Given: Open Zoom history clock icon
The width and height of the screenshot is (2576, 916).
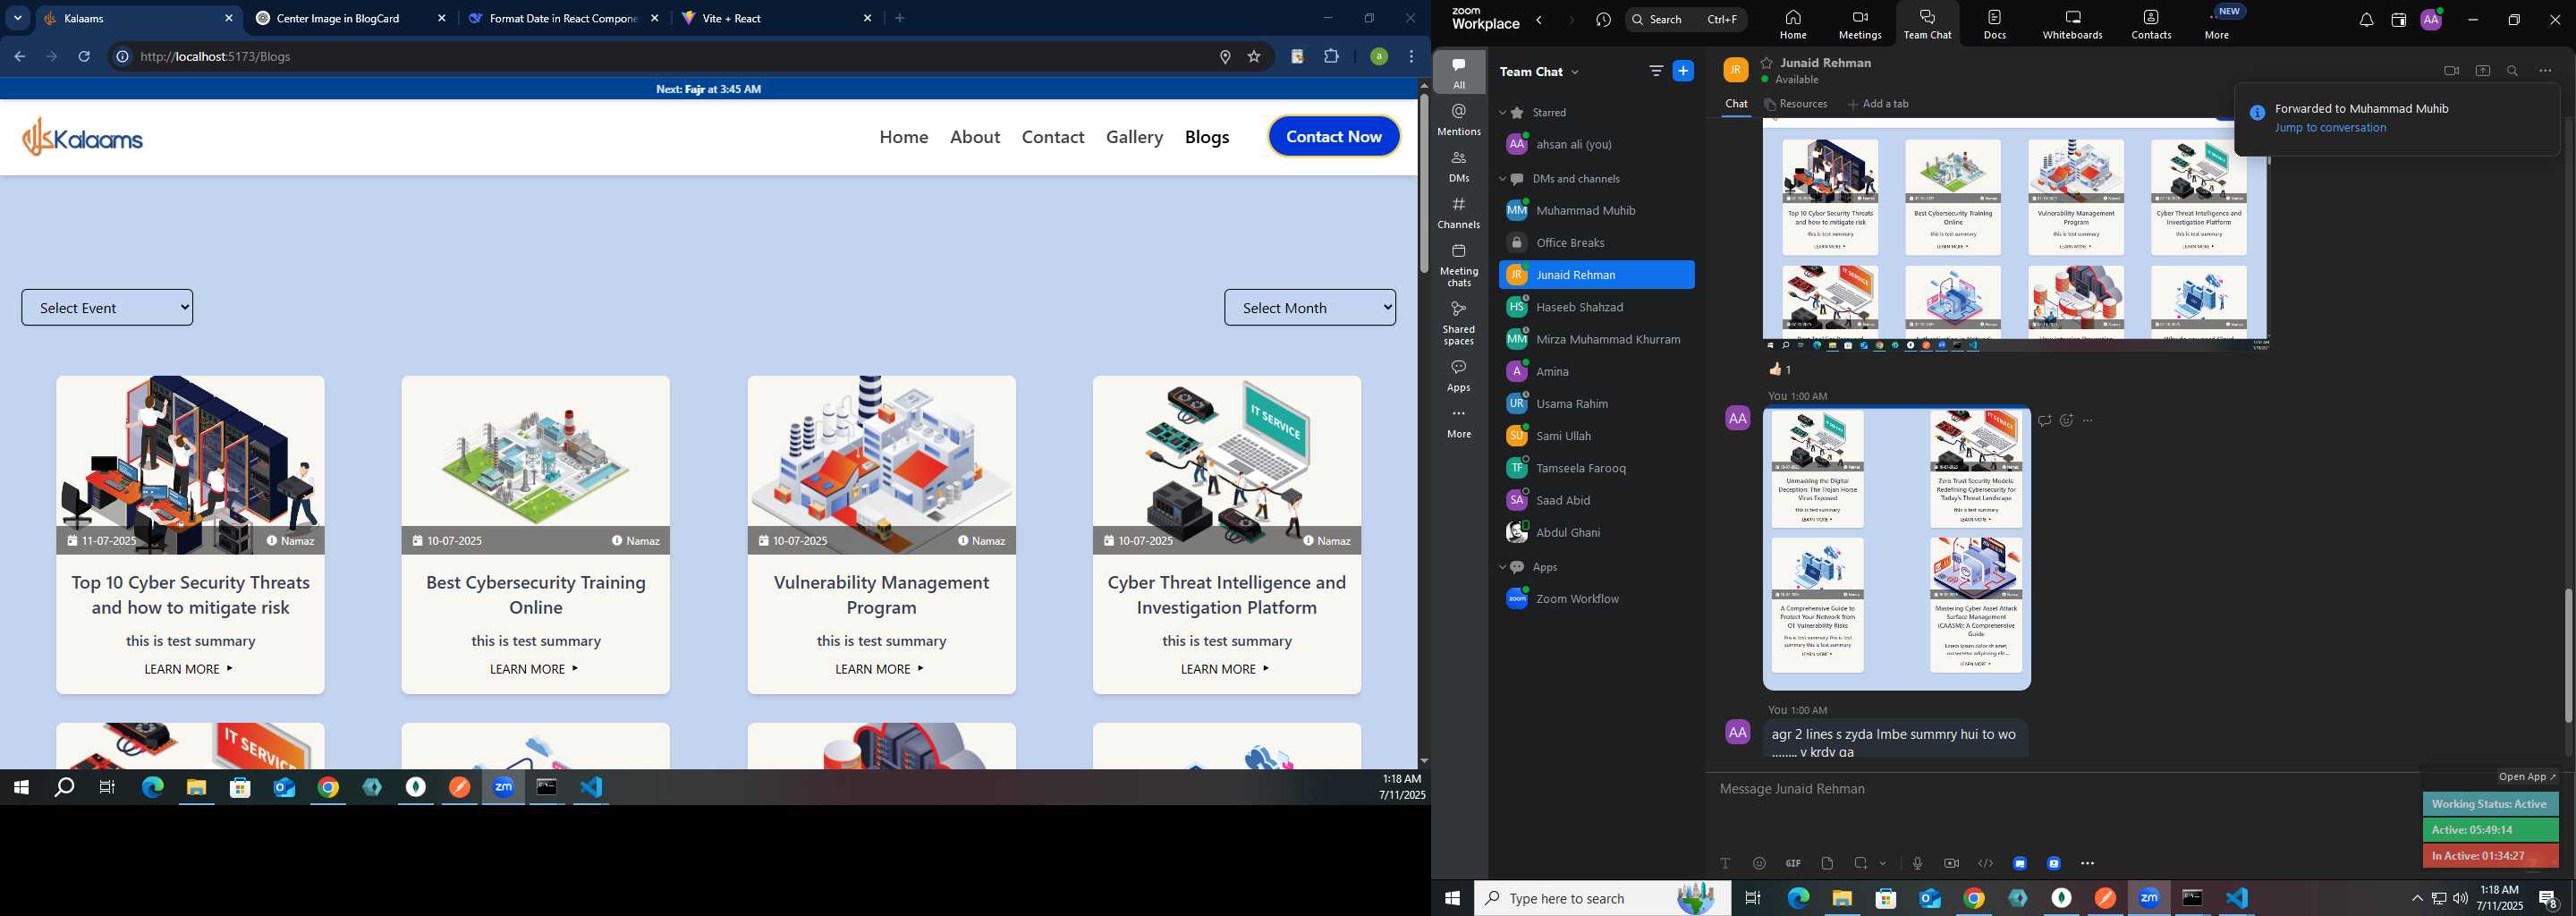Looking at the screenshot, I should point(1604,20).
